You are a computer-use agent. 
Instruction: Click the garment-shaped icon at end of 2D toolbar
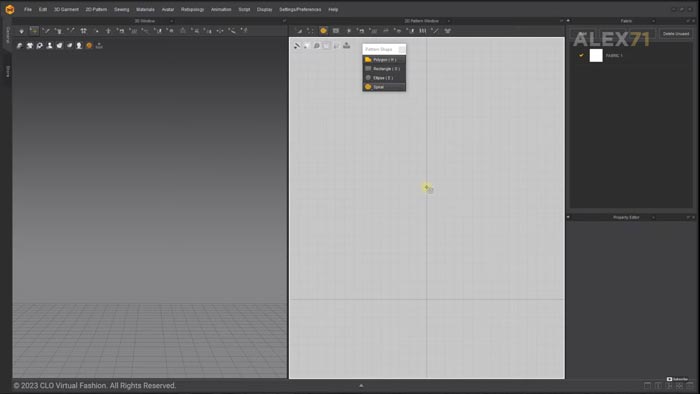click(x=447, y=31)
